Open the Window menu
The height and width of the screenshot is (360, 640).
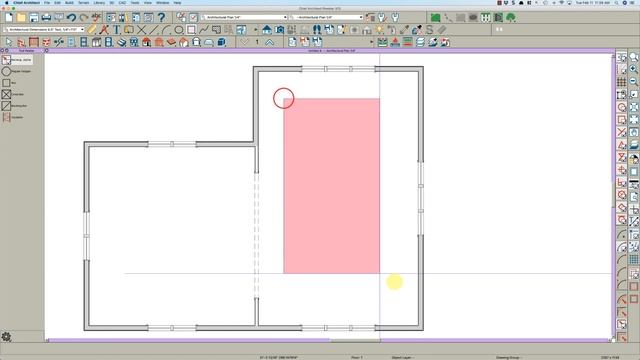(162, 3)
